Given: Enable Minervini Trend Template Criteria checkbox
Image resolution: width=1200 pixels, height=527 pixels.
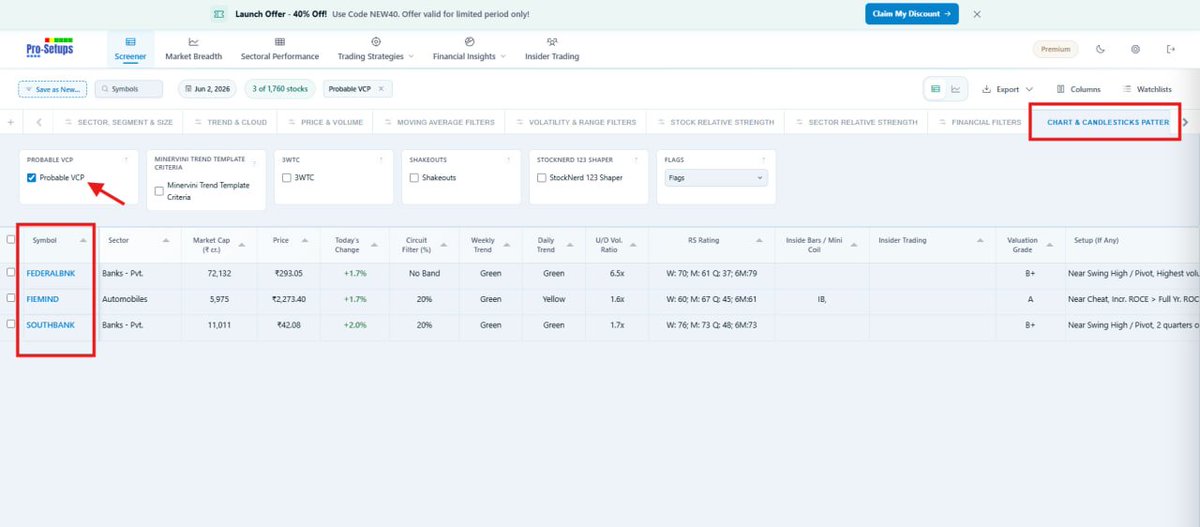Looking at the screenshot, I should [160, 191].
